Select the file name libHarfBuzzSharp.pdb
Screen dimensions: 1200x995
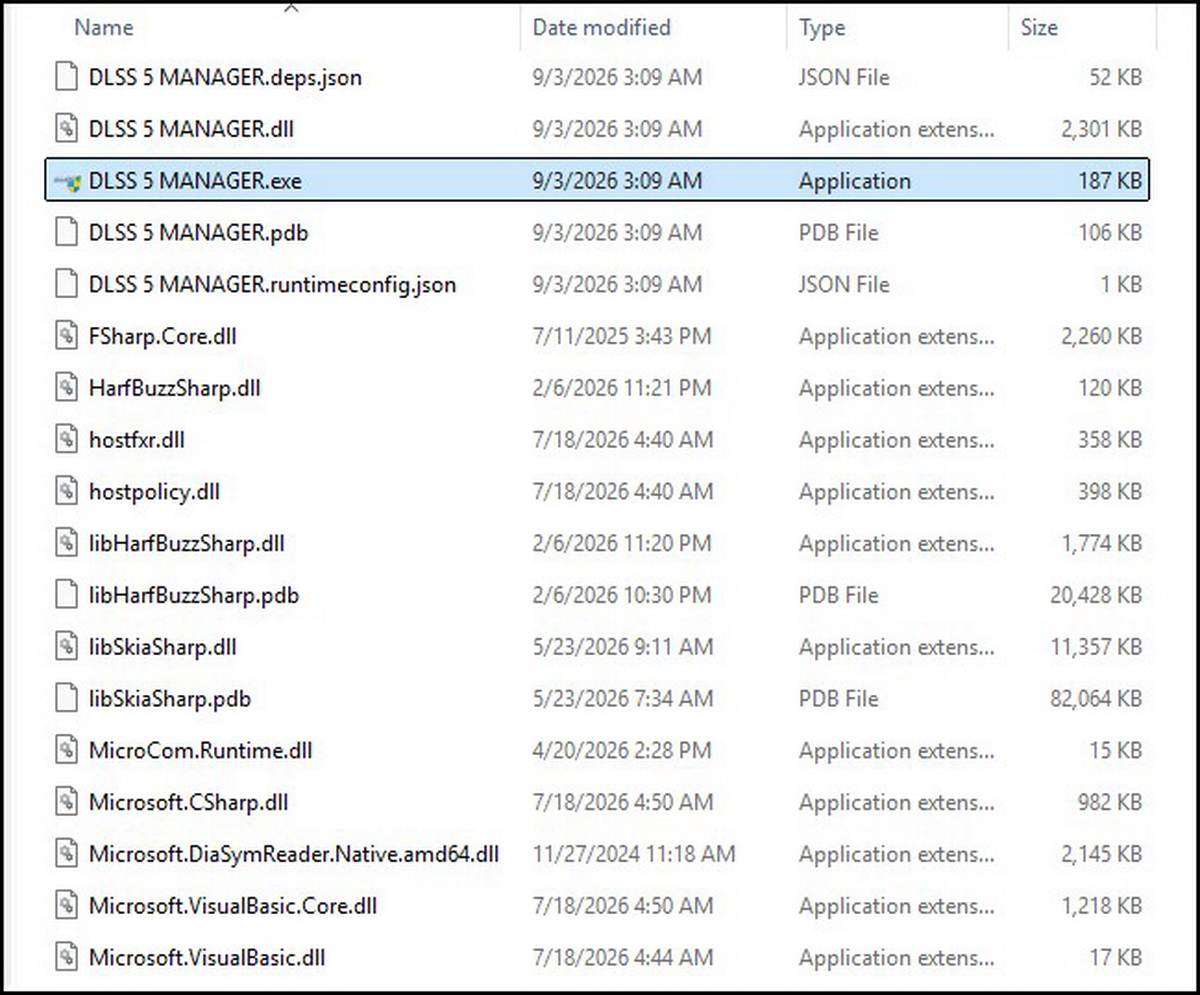pos(194,595)
